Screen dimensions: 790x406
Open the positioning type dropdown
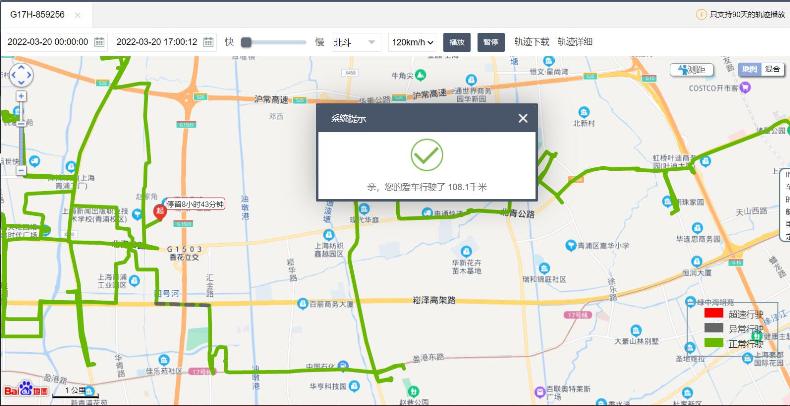click(x=354, y=42)
